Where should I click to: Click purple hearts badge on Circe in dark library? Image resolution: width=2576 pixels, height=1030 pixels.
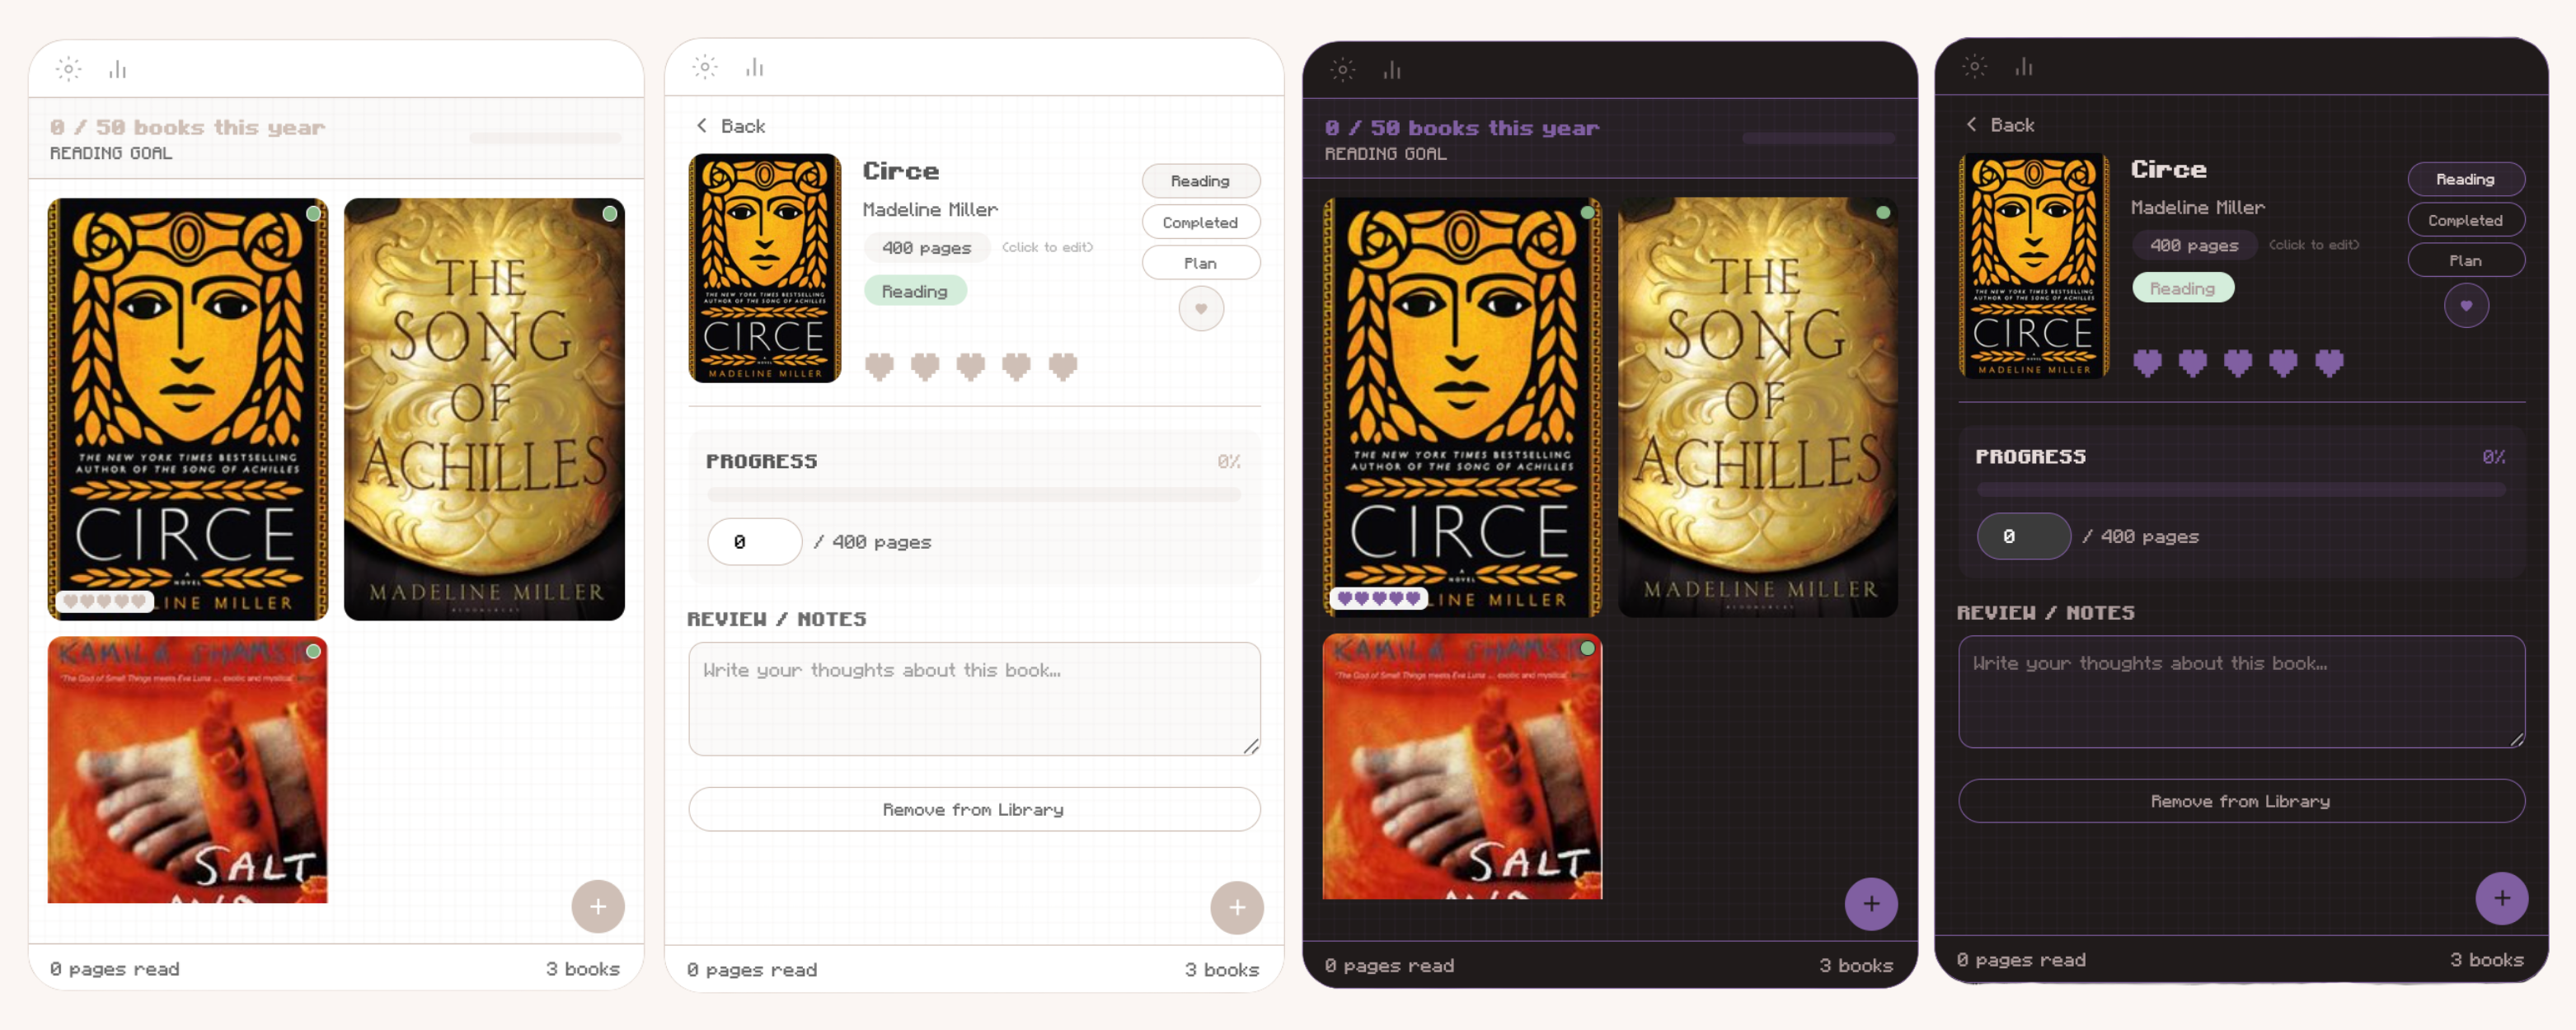pos(1380,598)
